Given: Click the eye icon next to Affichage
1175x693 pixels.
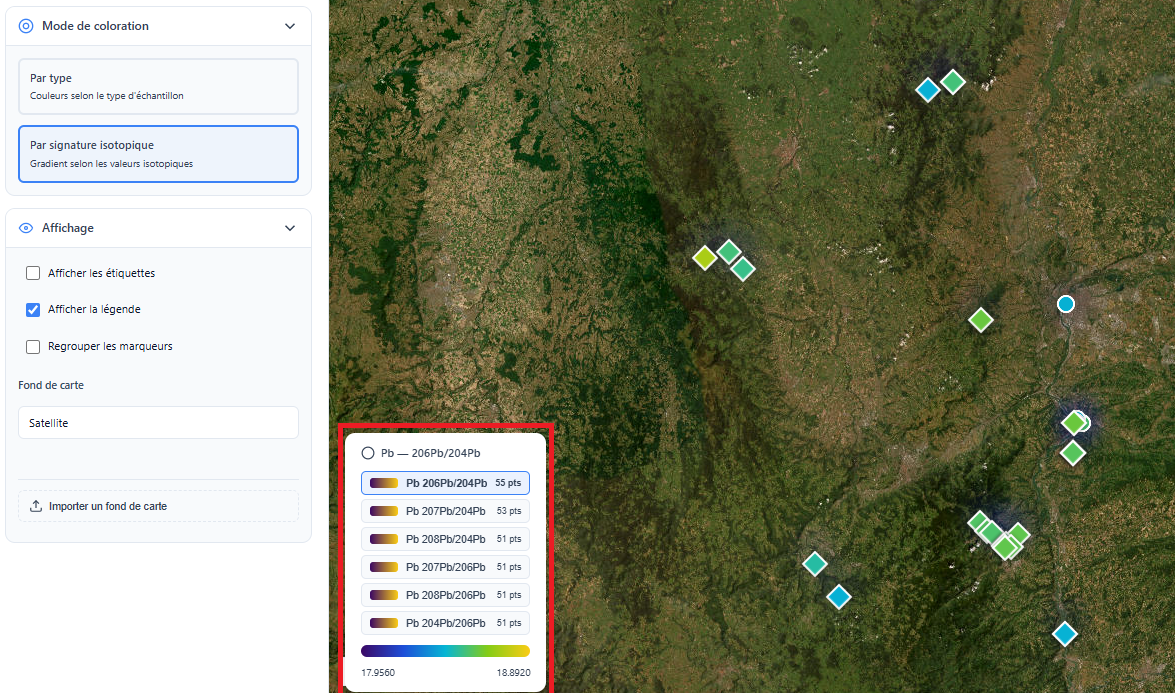Looking at the screenshot, I should click(26, 228).
